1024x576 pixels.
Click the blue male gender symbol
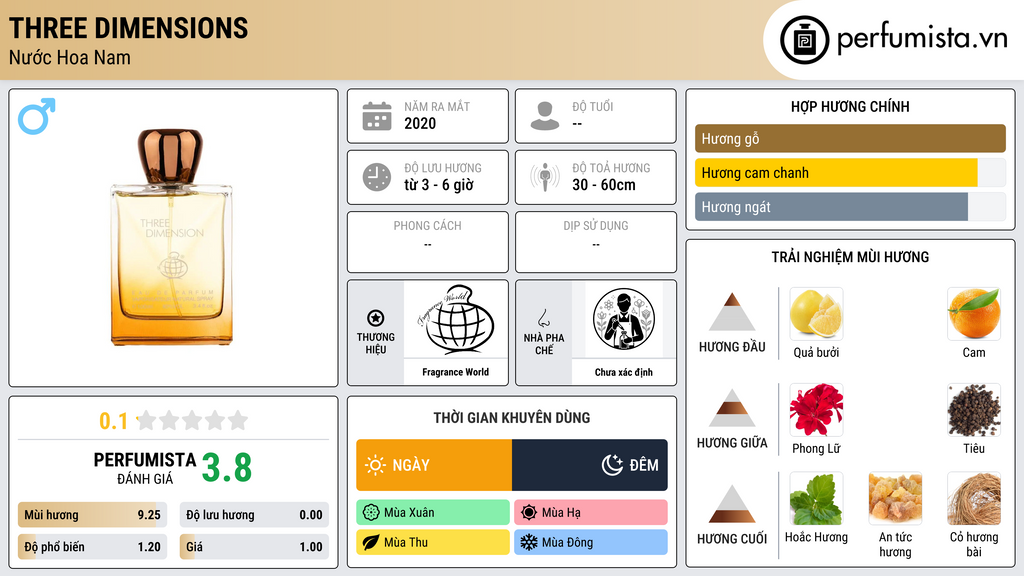pos(37,116)
